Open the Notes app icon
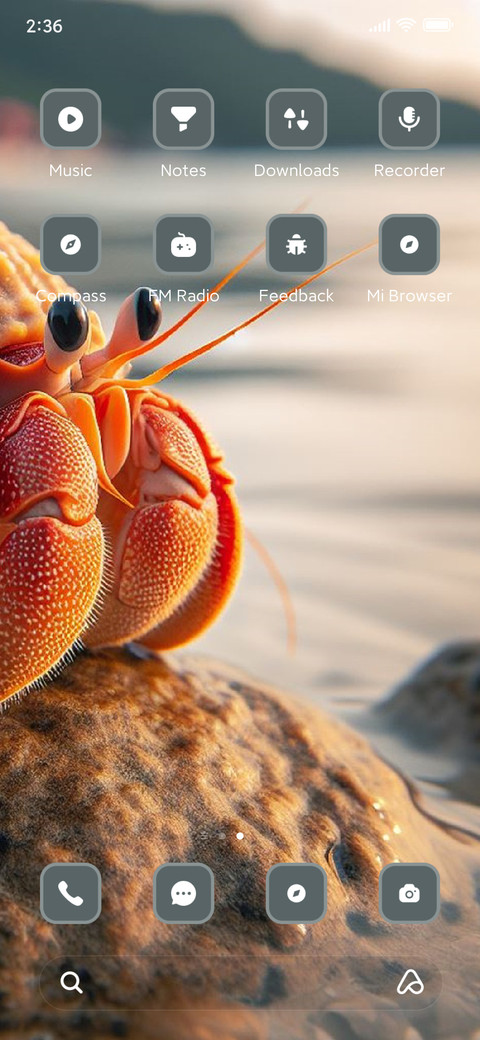 pos(184,119)
